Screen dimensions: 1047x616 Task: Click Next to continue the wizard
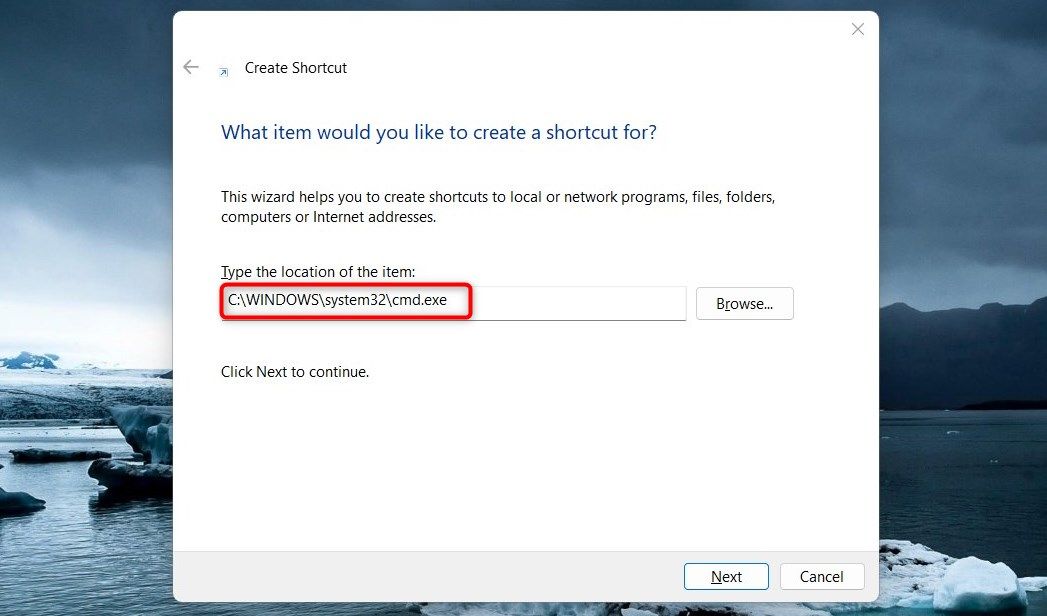click(x=726, y=577)
